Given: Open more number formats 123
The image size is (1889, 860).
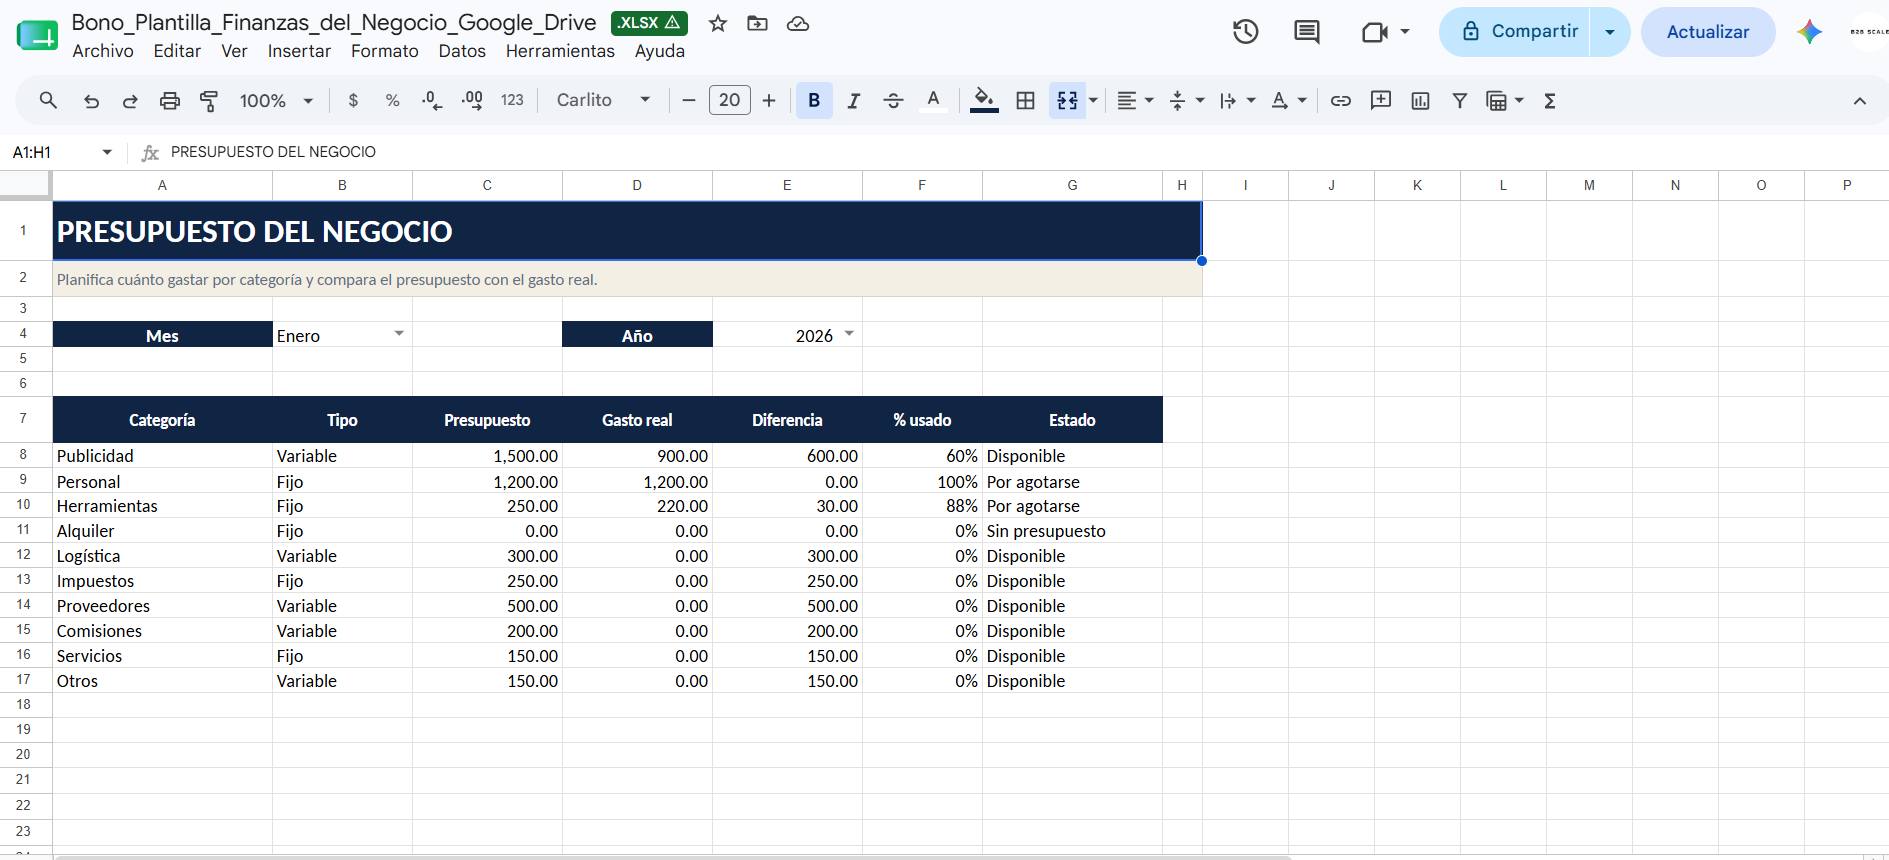Looking at the screenshot, I should pos(512,100).
